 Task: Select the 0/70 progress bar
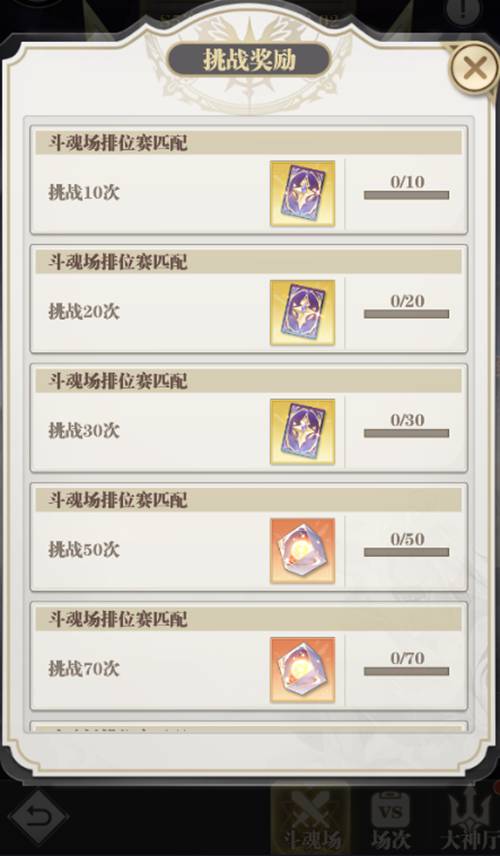pyautogui.click(x=407, y=671)
